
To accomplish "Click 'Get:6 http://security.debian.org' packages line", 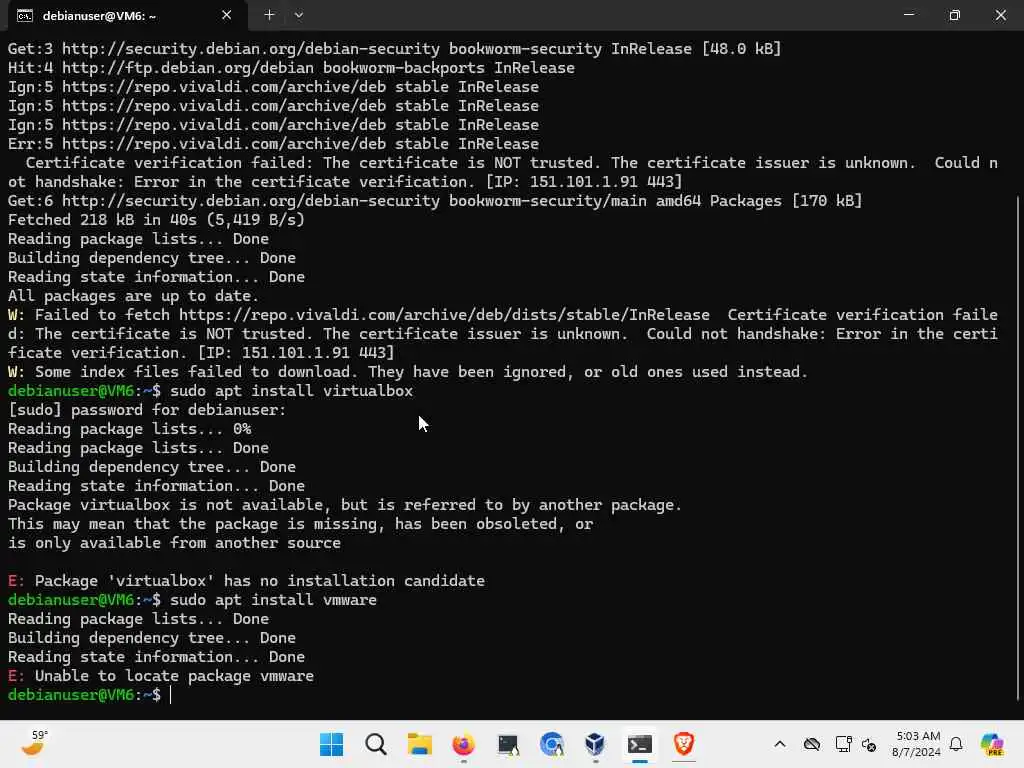I will click(435, 200).
